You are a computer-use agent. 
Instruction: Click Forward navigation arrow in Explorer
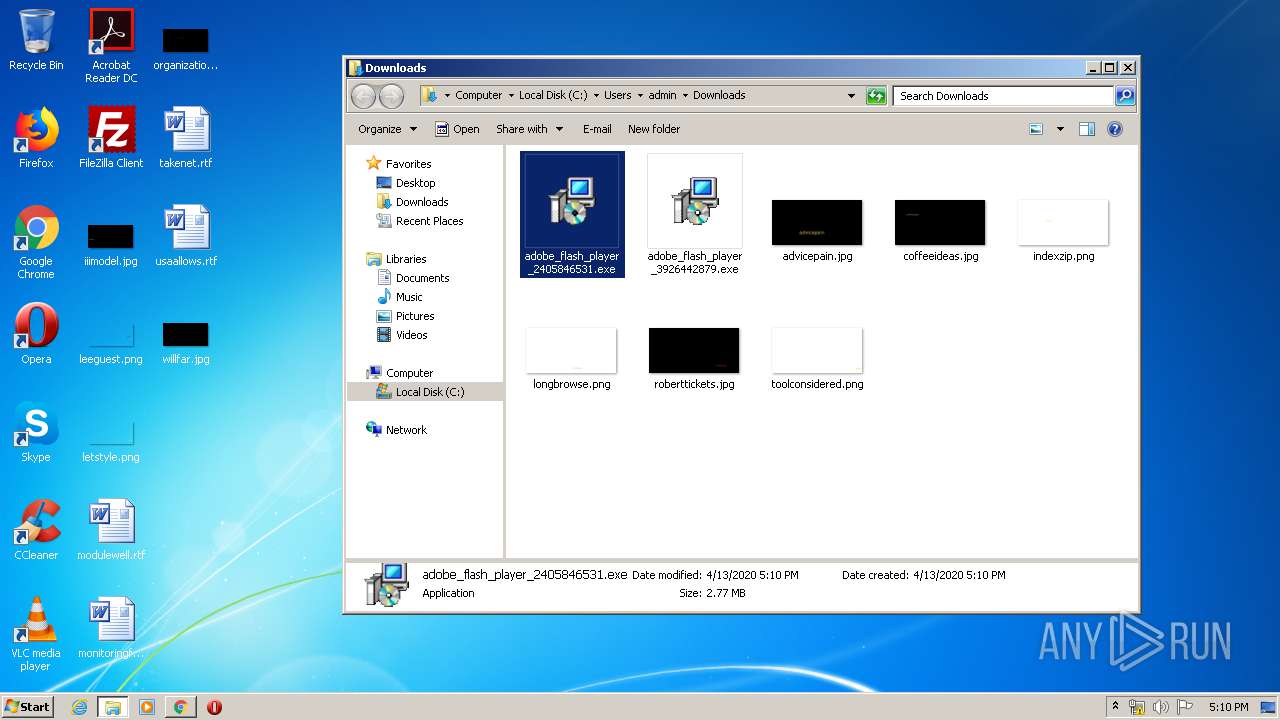click(391, 96)
